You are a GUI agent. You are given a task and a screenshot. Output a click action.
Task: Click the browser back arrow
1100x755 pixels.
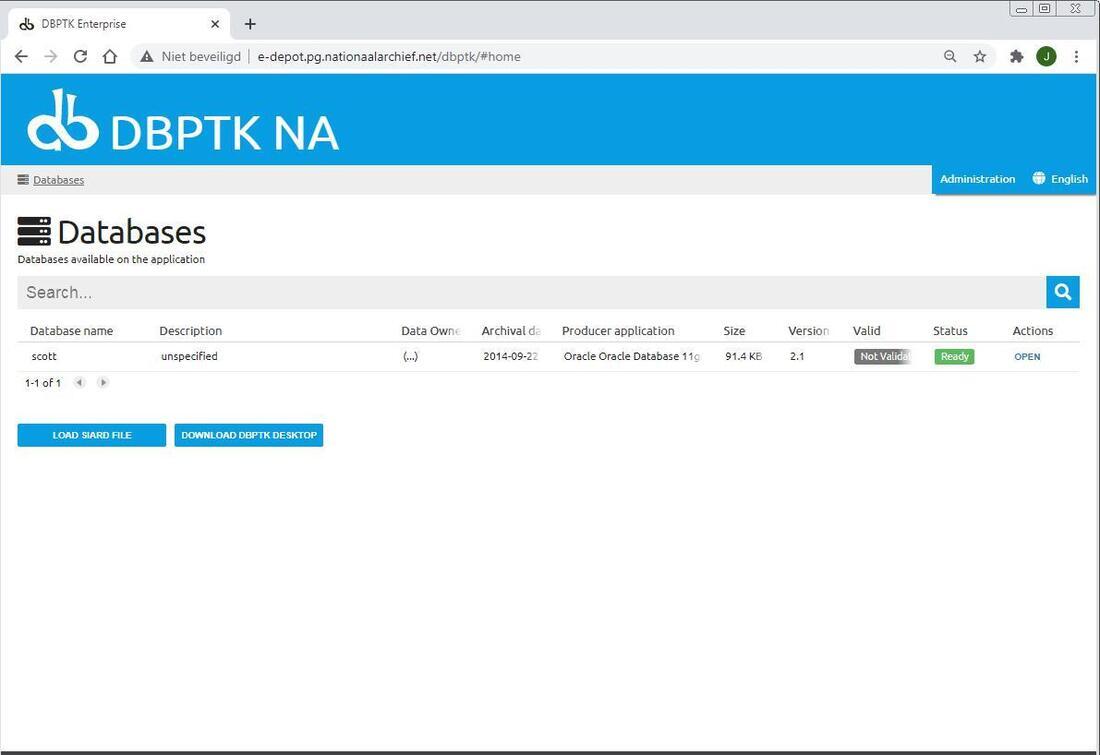[x=22, y=57]
